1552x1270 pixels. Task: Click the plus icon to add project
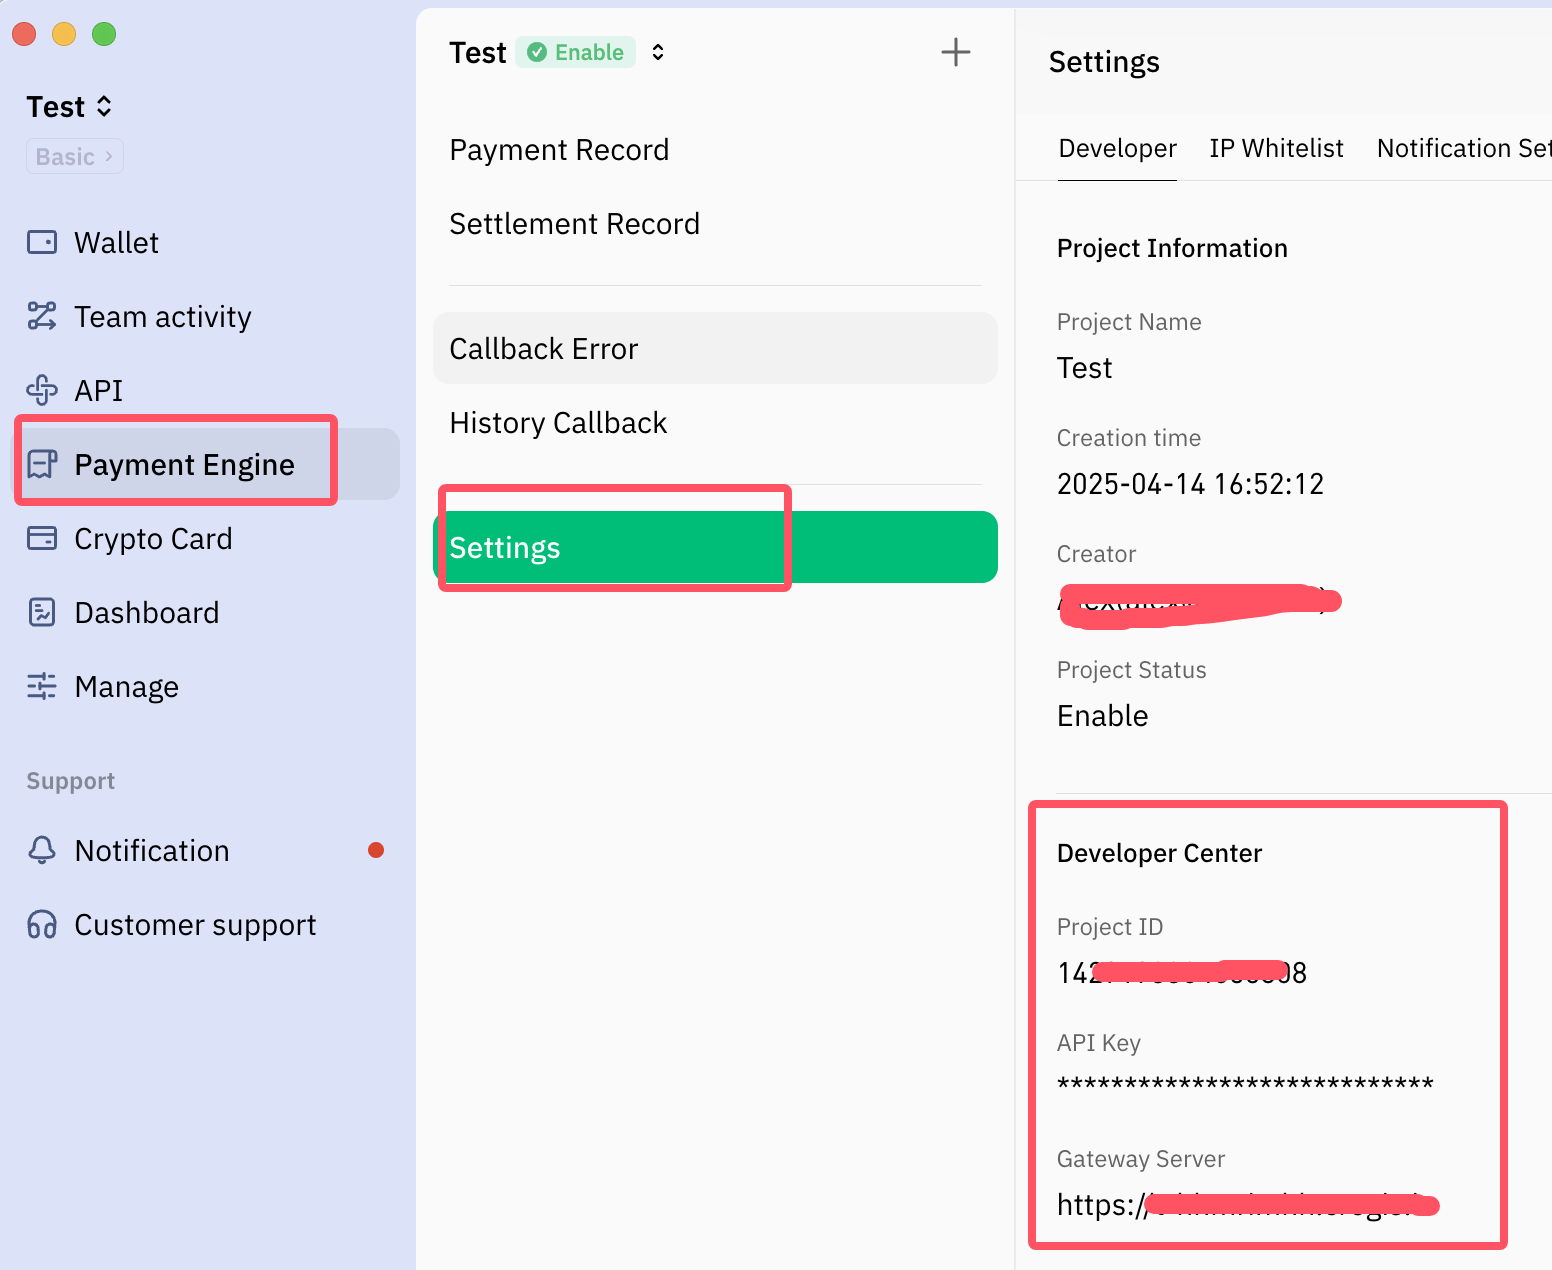coord(956,52)
